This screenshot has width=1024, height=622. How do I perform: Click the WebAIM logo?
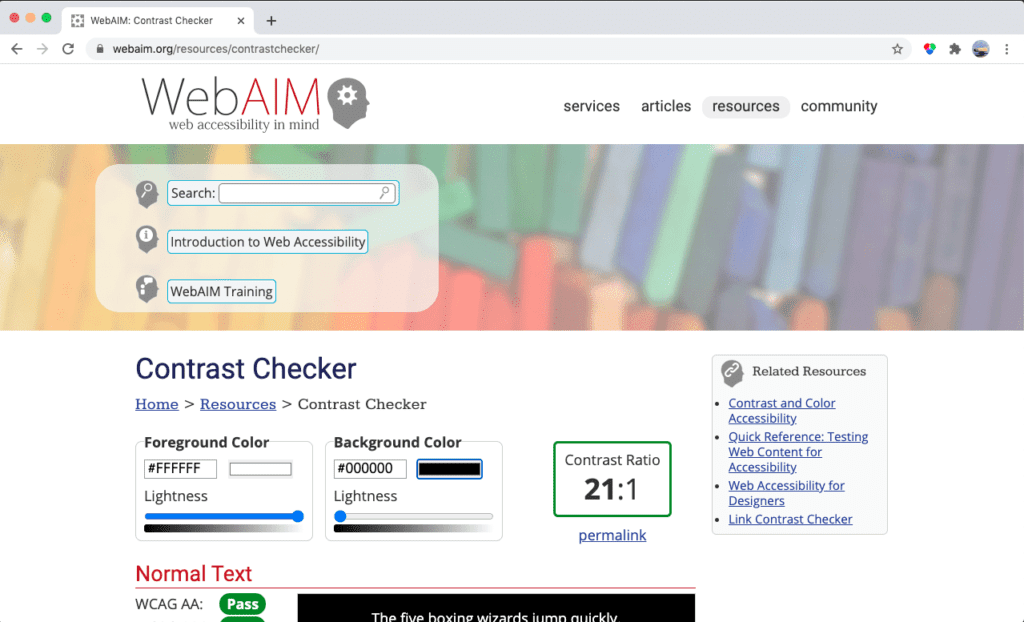[x=255, y=103]
